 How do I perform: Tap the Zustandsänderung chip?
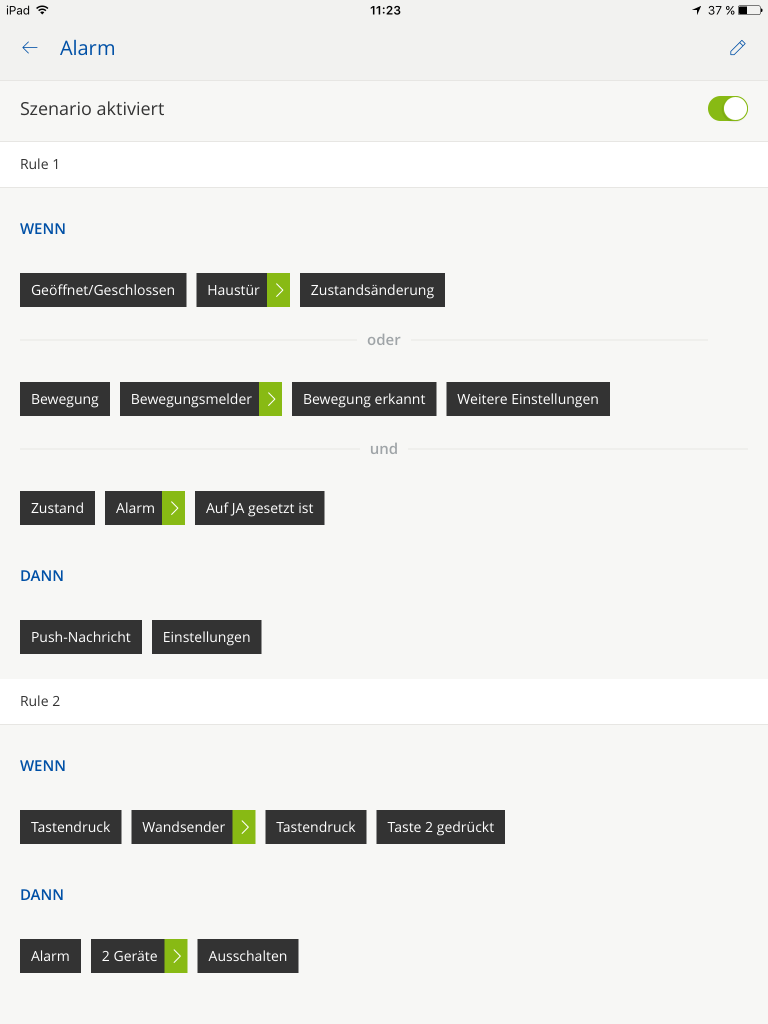click(x=372, y=290)
